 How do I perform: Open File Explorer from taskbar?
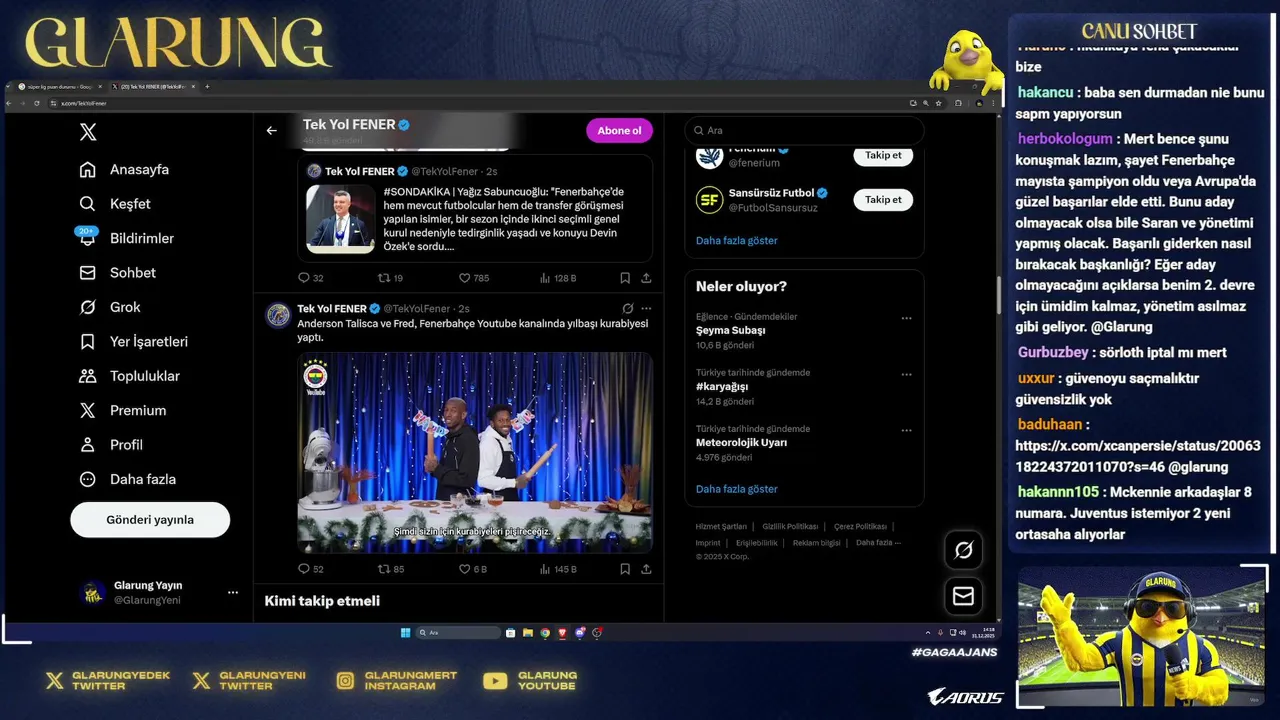click(527, 633)
